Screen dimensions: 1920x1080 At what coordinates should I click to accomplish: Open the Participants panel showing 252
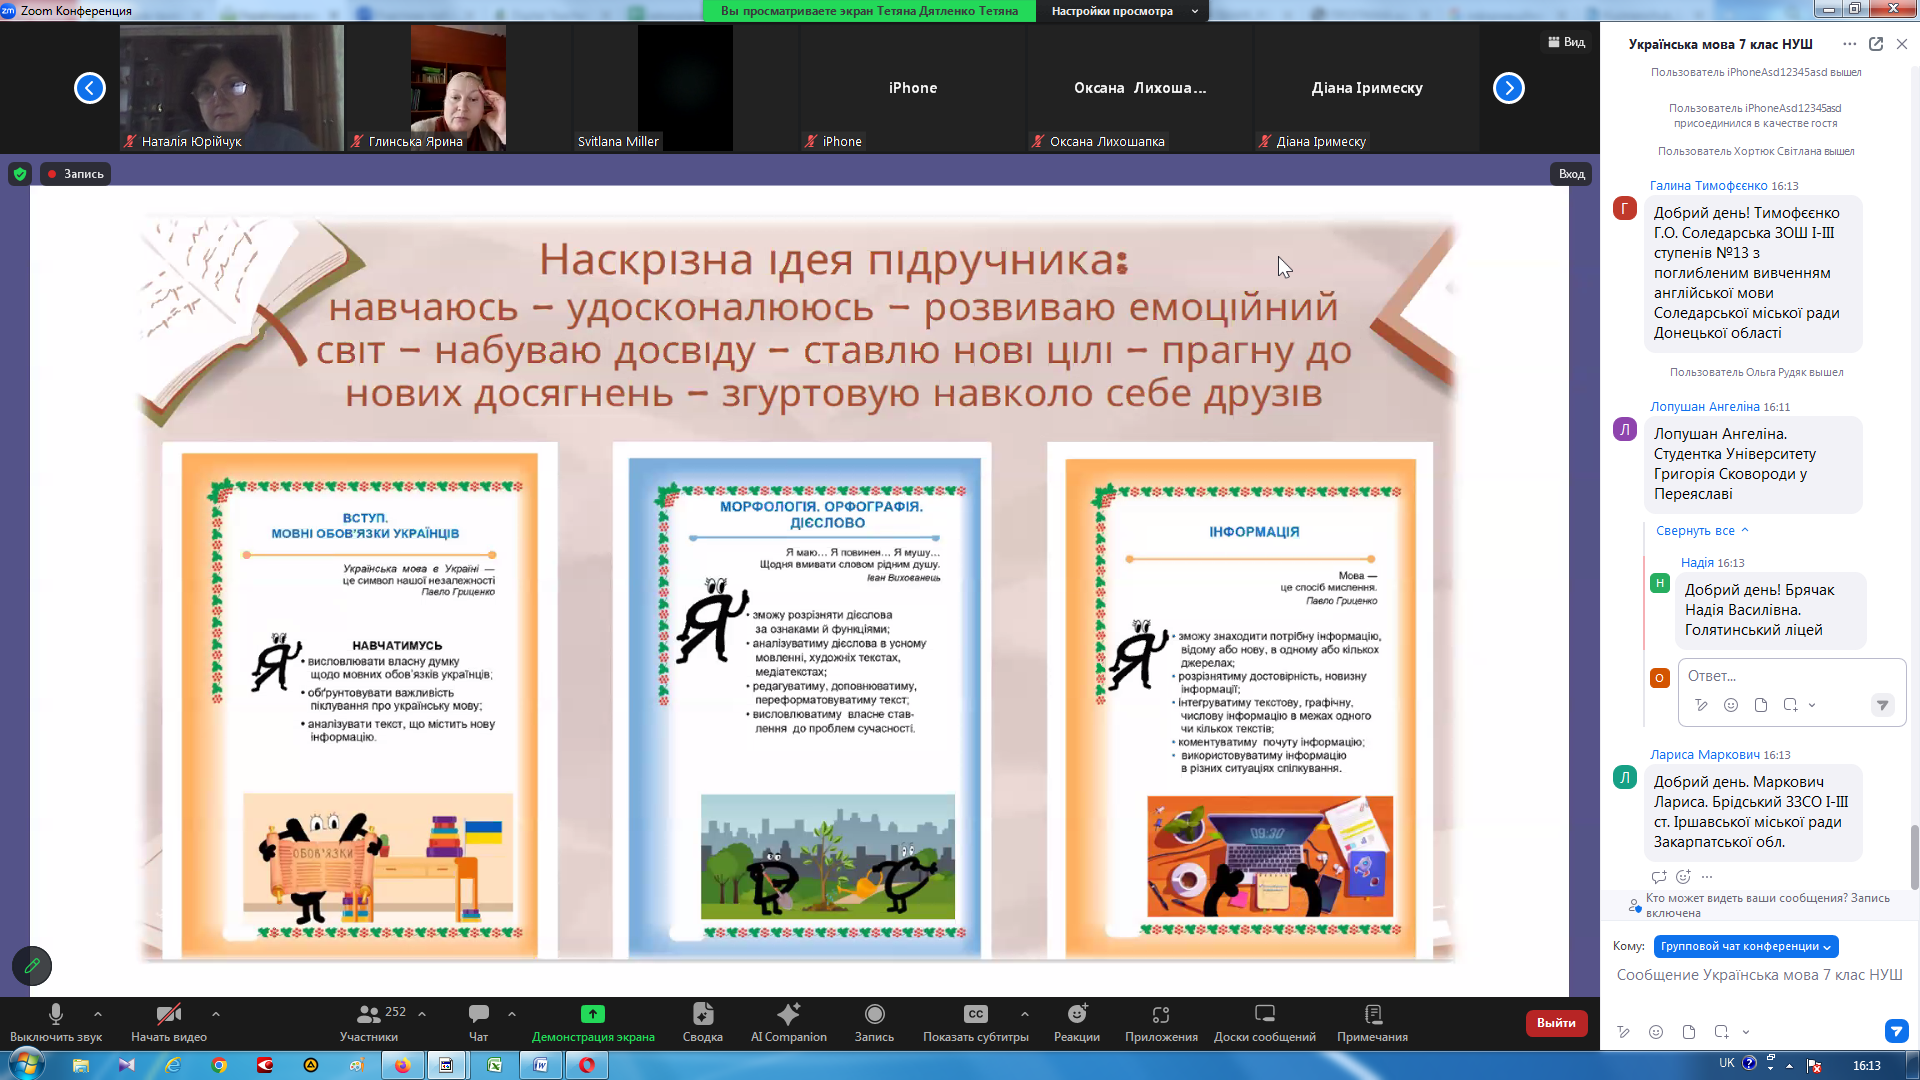(x=381, y=1022)
